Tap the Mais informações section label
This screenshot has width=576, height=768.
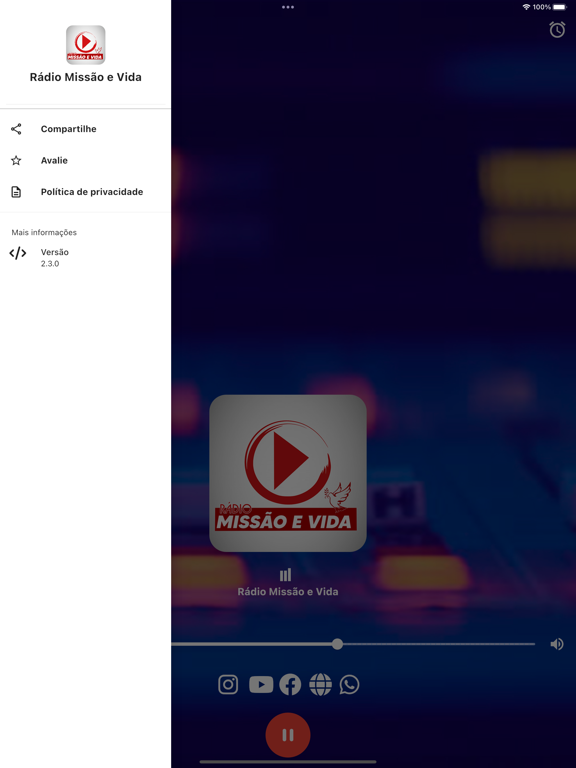[44, 232]
